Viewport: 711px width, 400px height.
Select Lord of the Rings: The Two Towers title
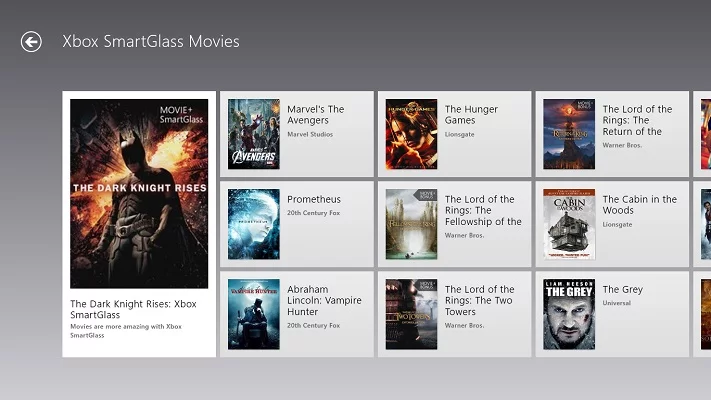(479, 300)
